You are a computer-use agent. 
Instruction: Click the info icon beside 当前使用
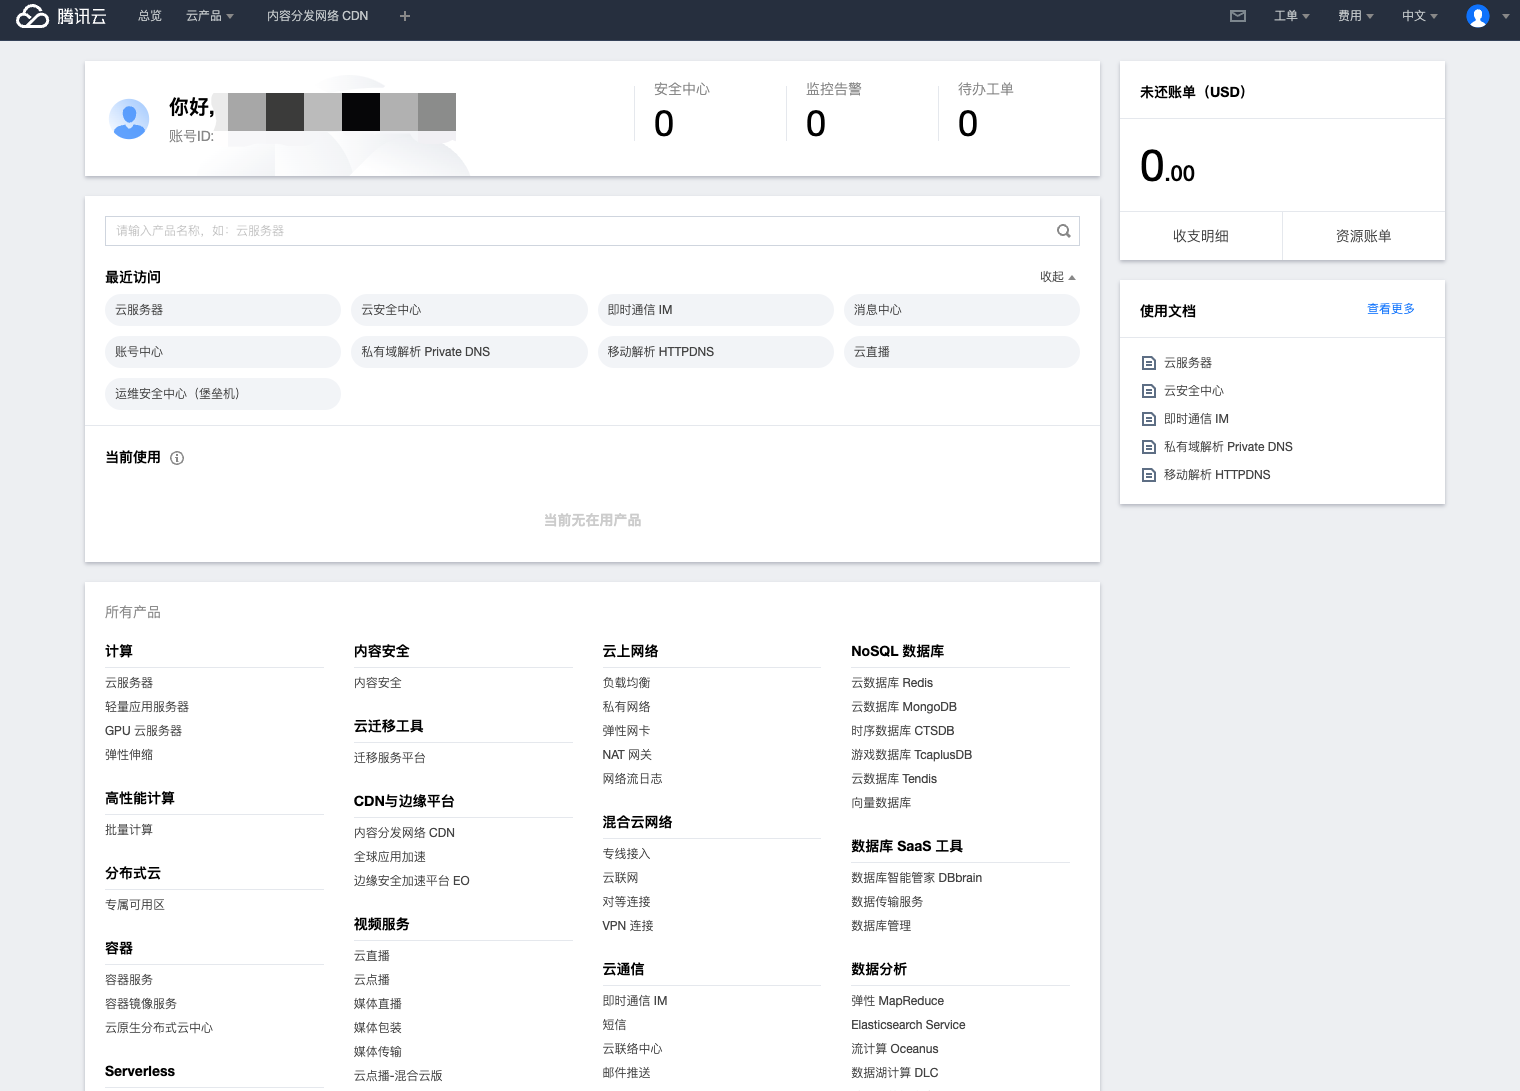177,458
